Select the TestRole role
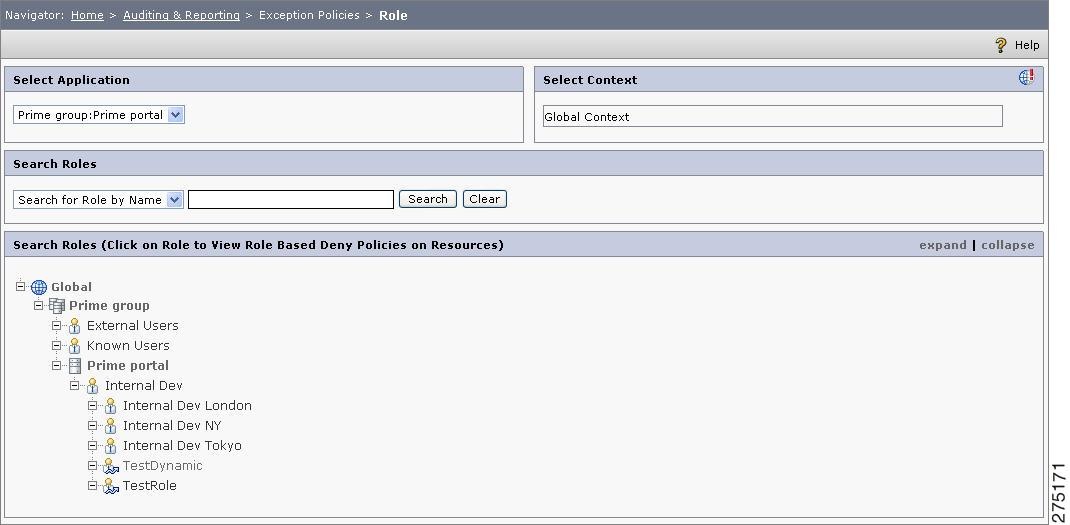Screen dimensions: 1070x525 pos(149,485)
